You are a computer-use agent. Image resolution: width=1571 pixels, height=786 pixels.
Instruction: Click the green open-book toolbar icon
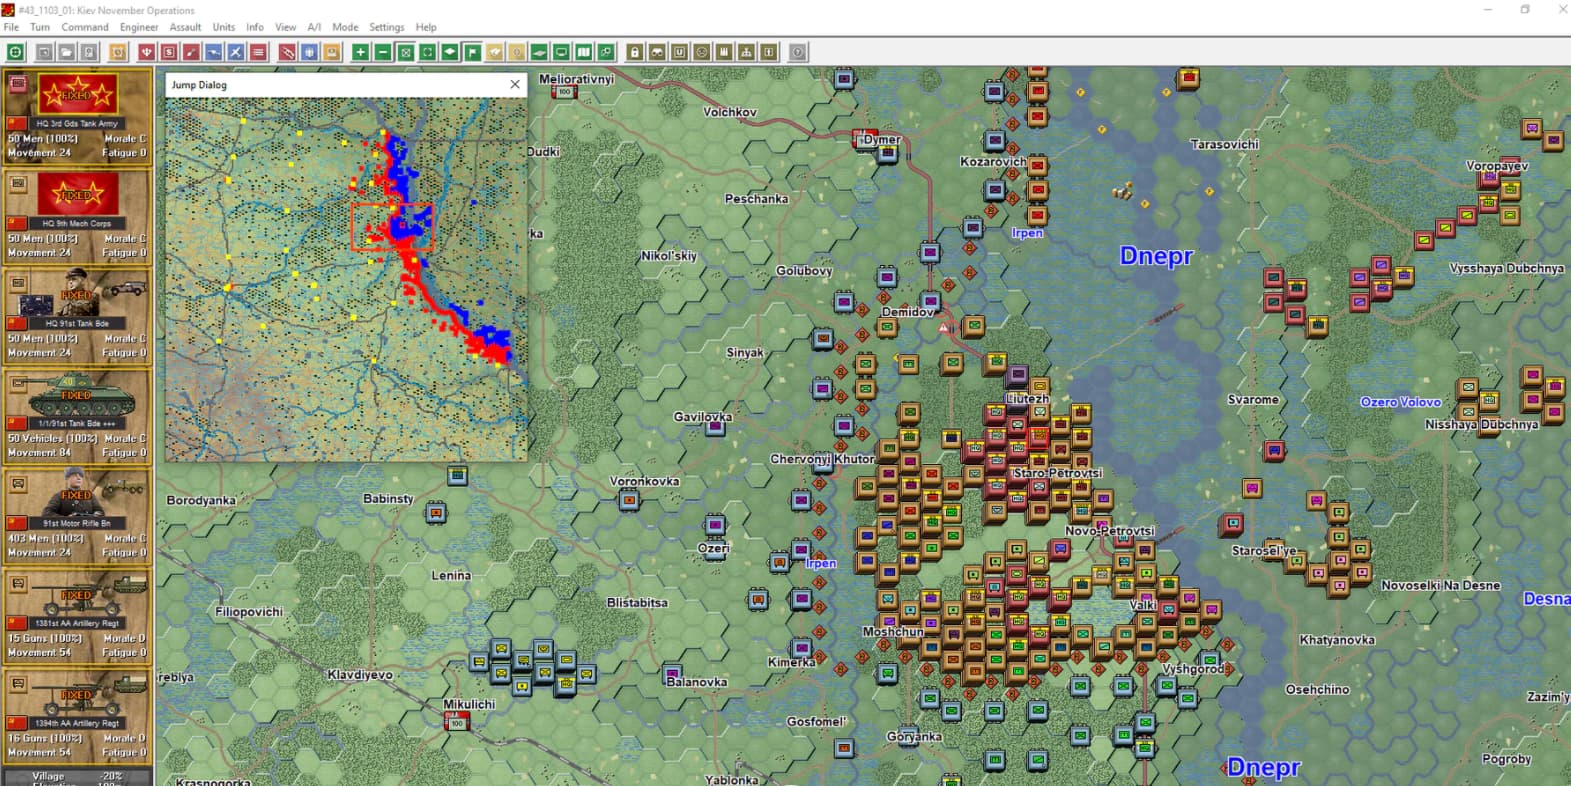click(583, 52)
